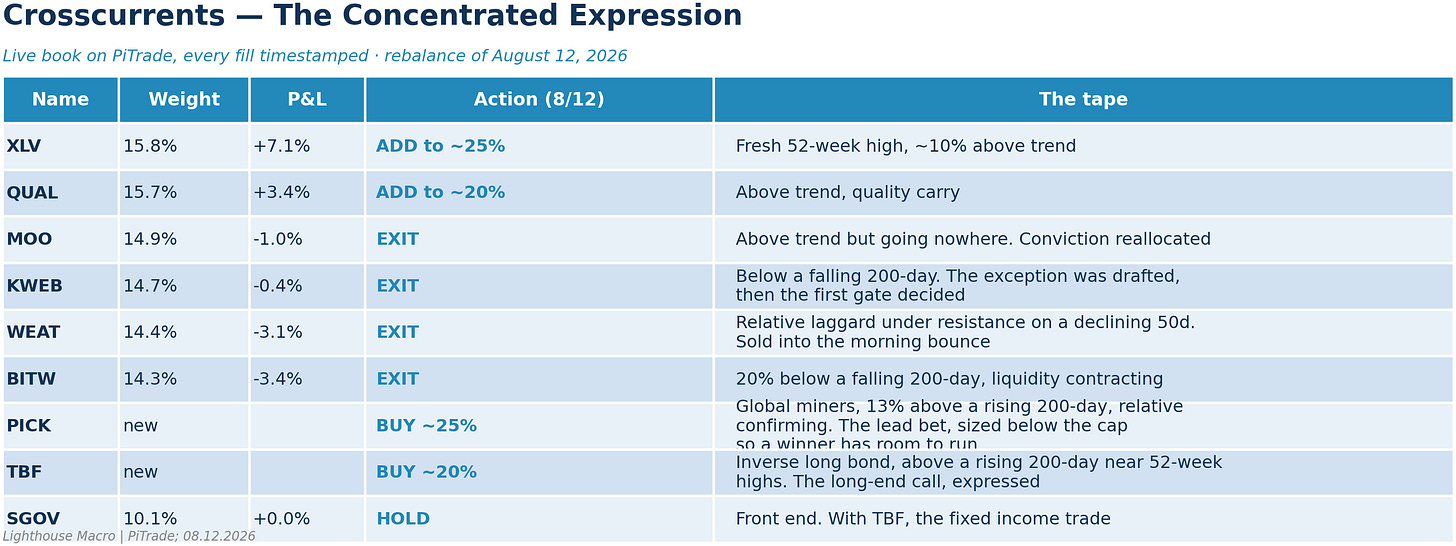Select the P&L column header
This screenshot has width=1456, height=546.
click(x=307, y=100)
